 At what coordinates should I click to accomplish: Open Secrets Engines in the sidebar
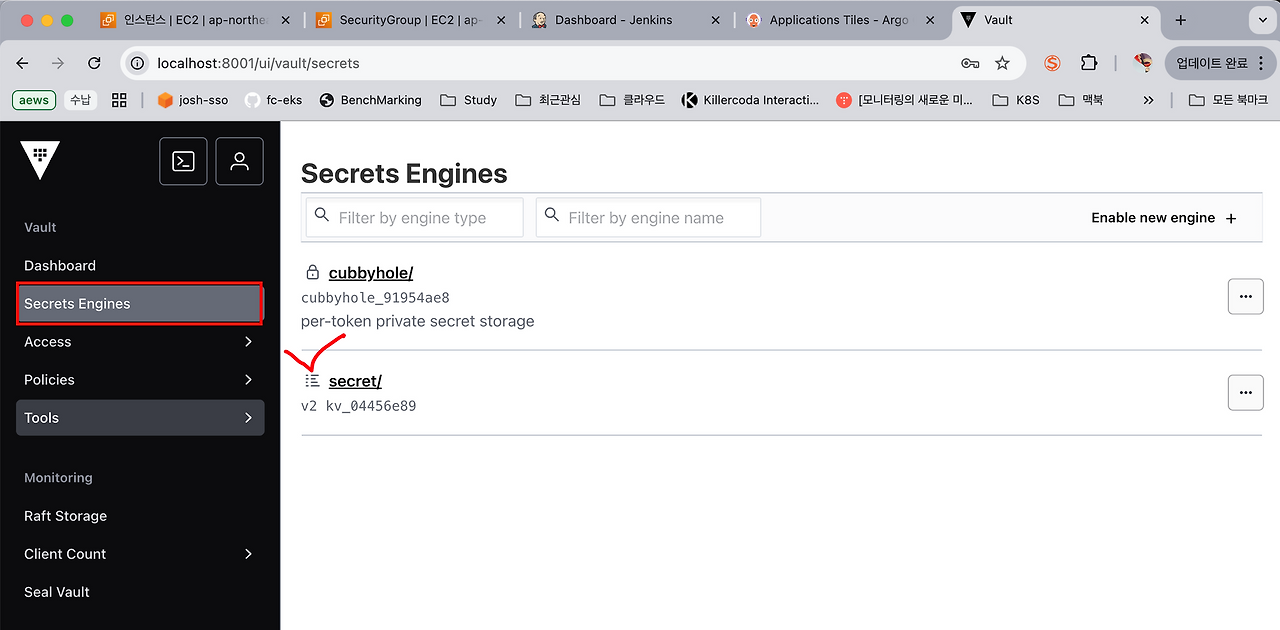[140, 304]
